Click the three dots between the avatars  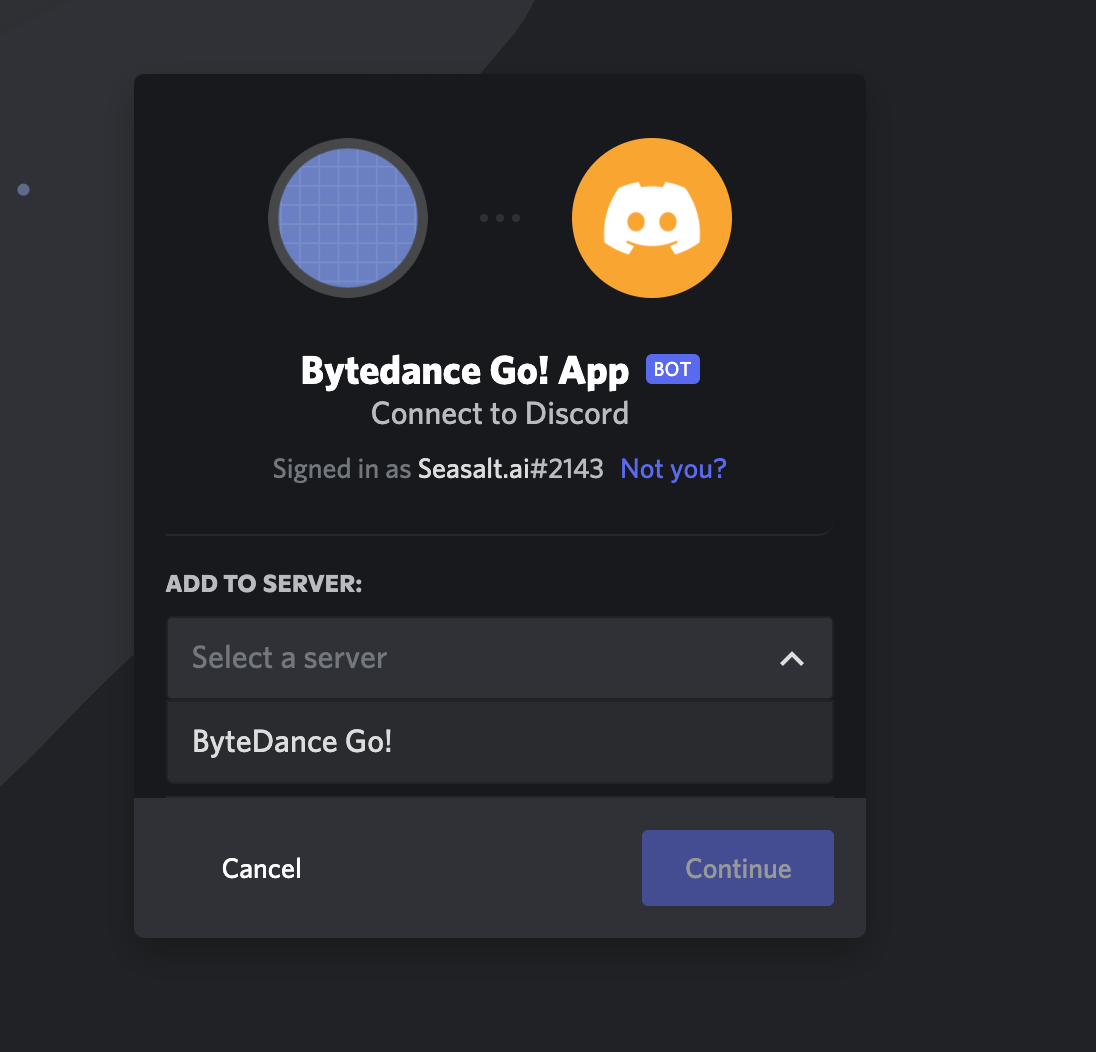(499, 218)
